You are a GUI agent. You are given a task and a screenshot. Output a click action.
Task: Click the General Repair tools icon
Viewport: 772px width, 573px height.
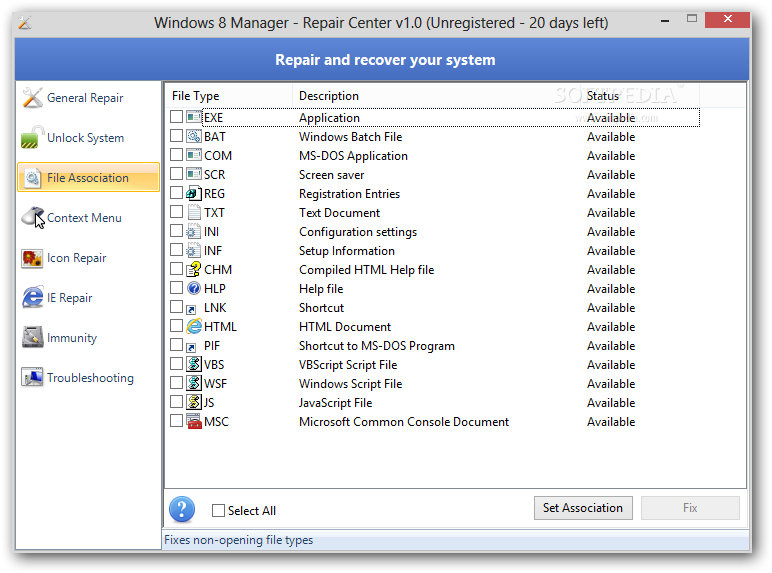click(32, 97)
